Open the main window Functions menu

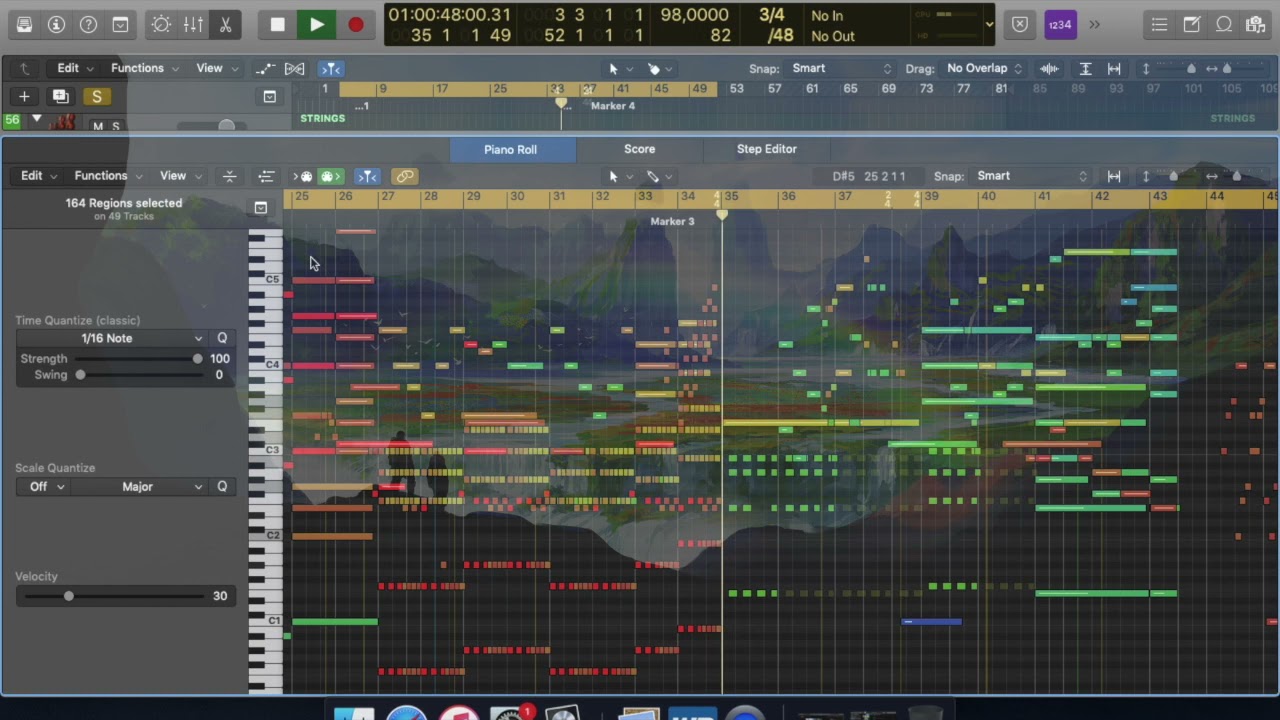pos(144,68)
